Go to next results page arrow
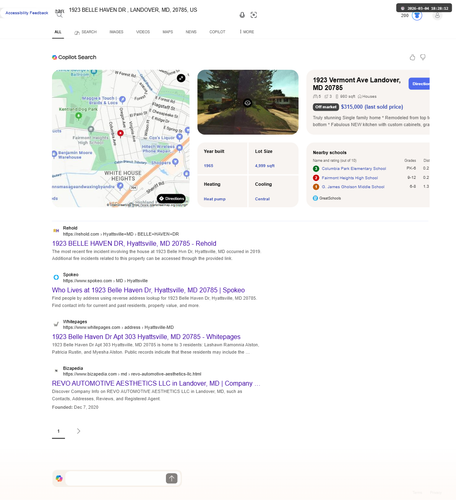Image resolution: width=456 pixels, height=500 pixels. pos(78,431)
